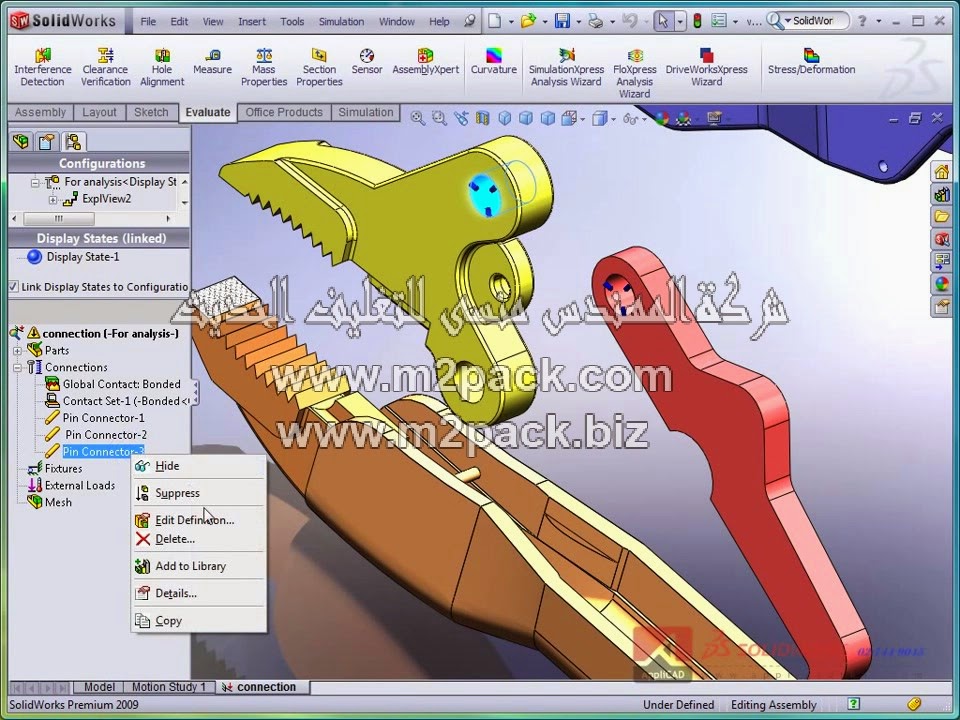Collapse For analysis configuration node
Screen dimensions: 960x720
point(35,182)
